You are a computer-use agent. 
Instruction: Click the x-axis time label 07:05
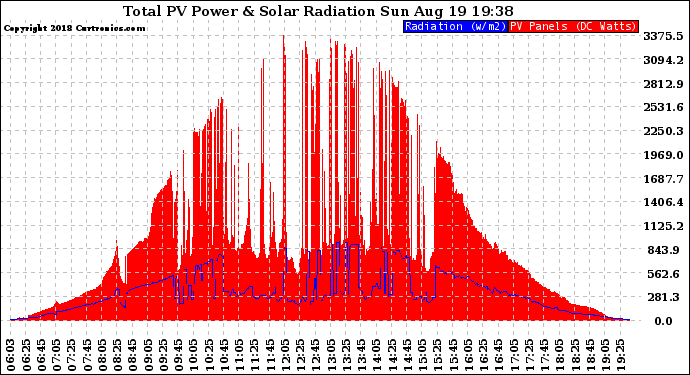(x=57, y=355)
